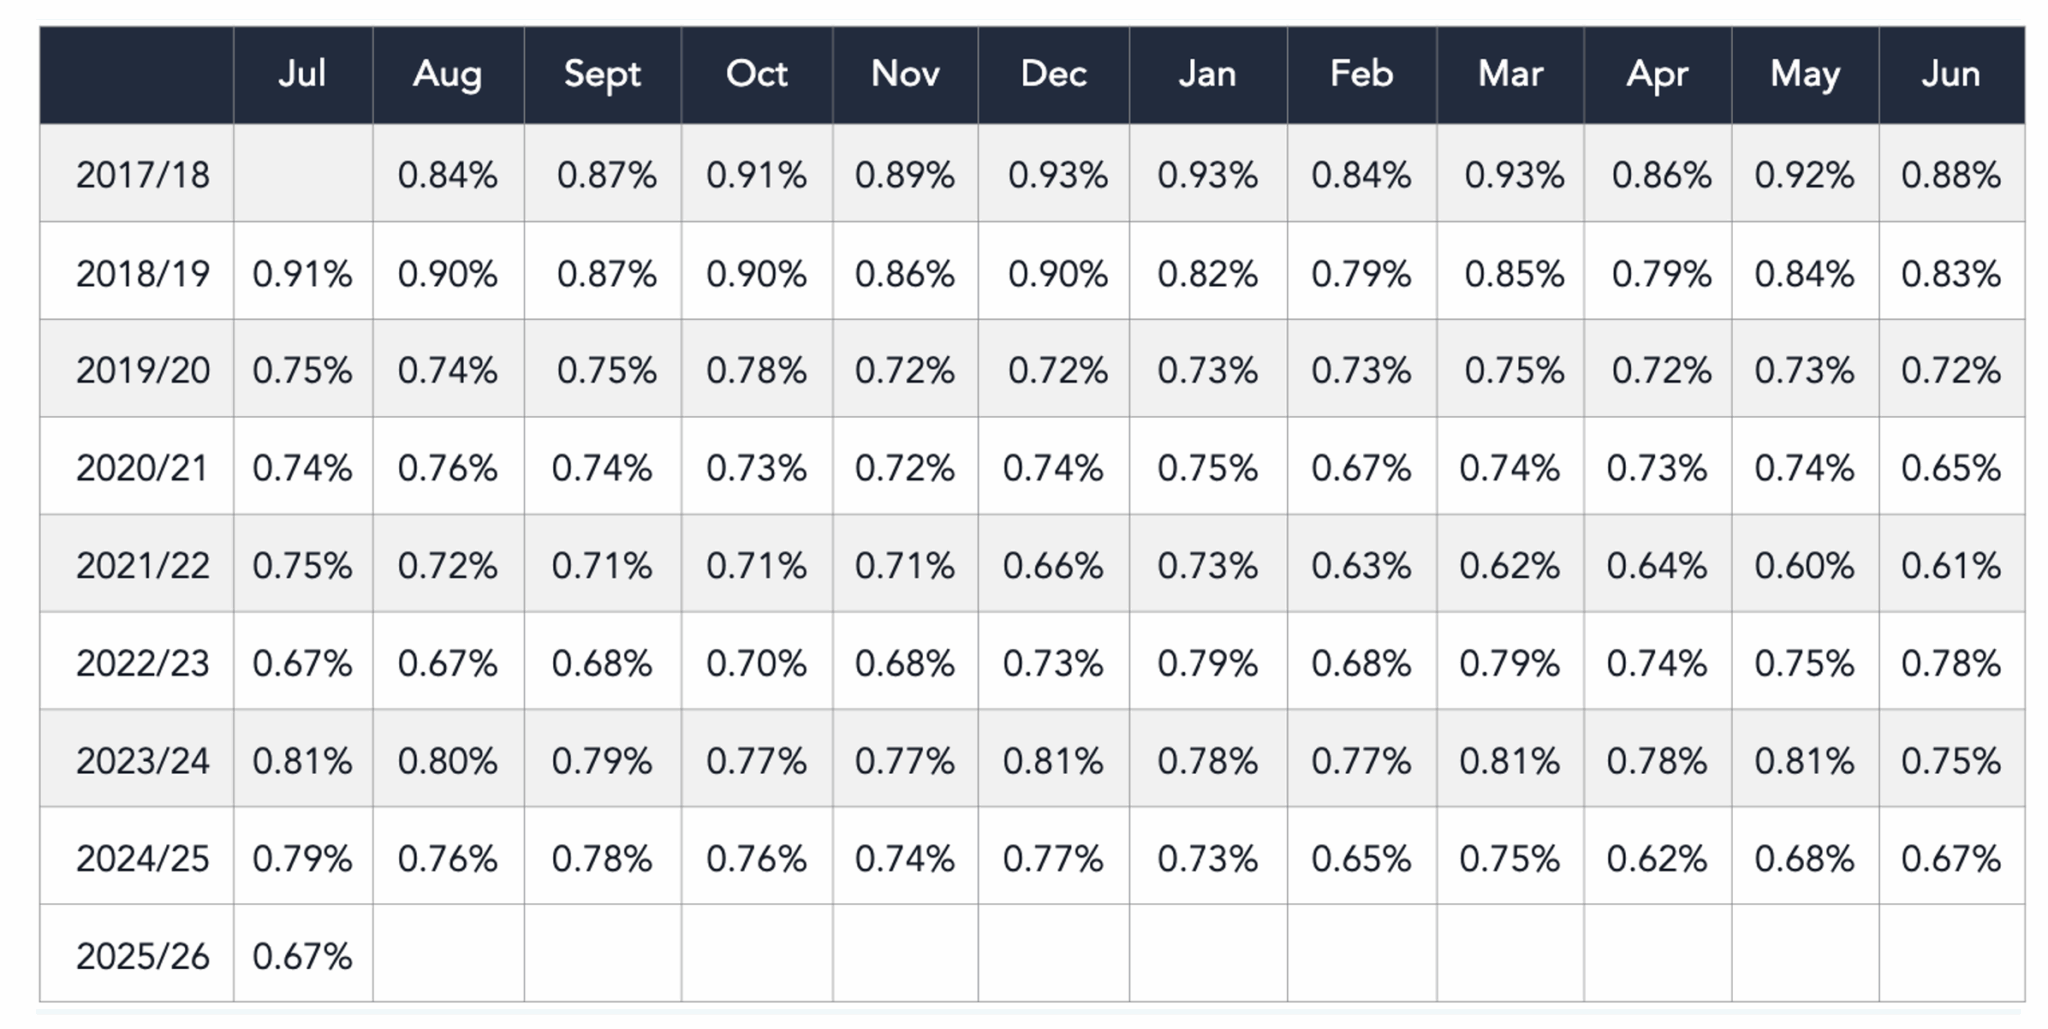Click the Sept column header
Image resolution: width=2048 pixels, height=1029 pixels.
[602, 74]
